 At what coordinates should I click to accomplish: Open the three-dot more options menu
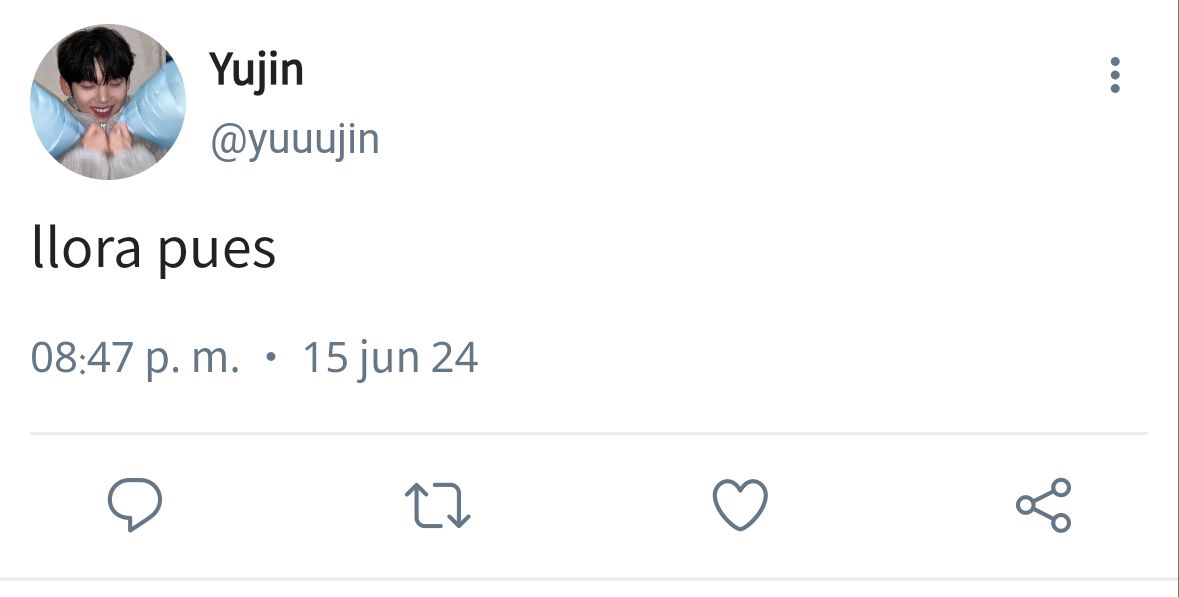point(1114,75)
